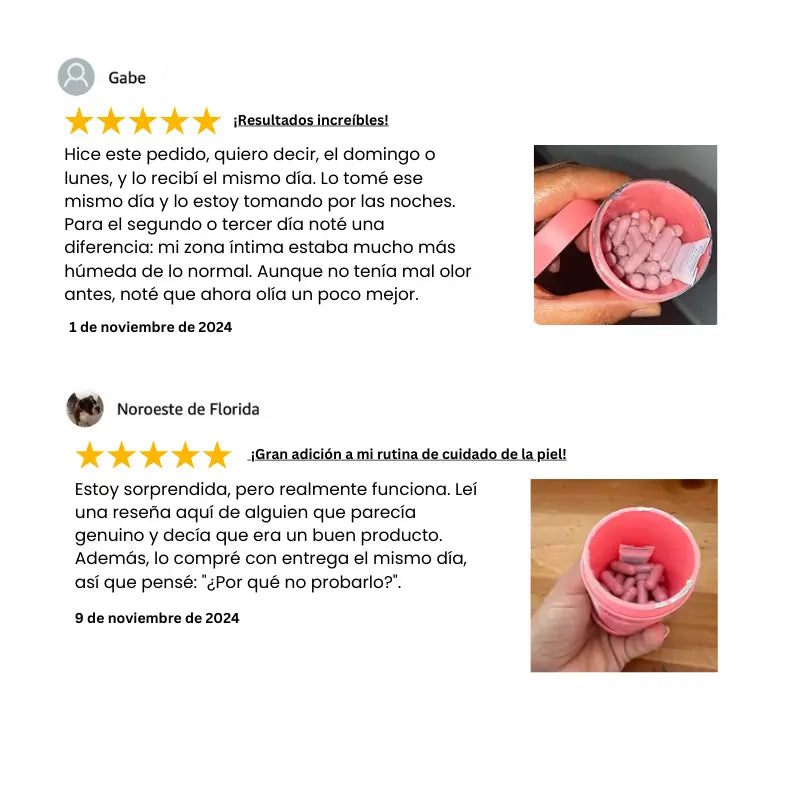Open the ¡Gran adición a mi rutina review link
The image size is (810, 810).
[408, 455]
